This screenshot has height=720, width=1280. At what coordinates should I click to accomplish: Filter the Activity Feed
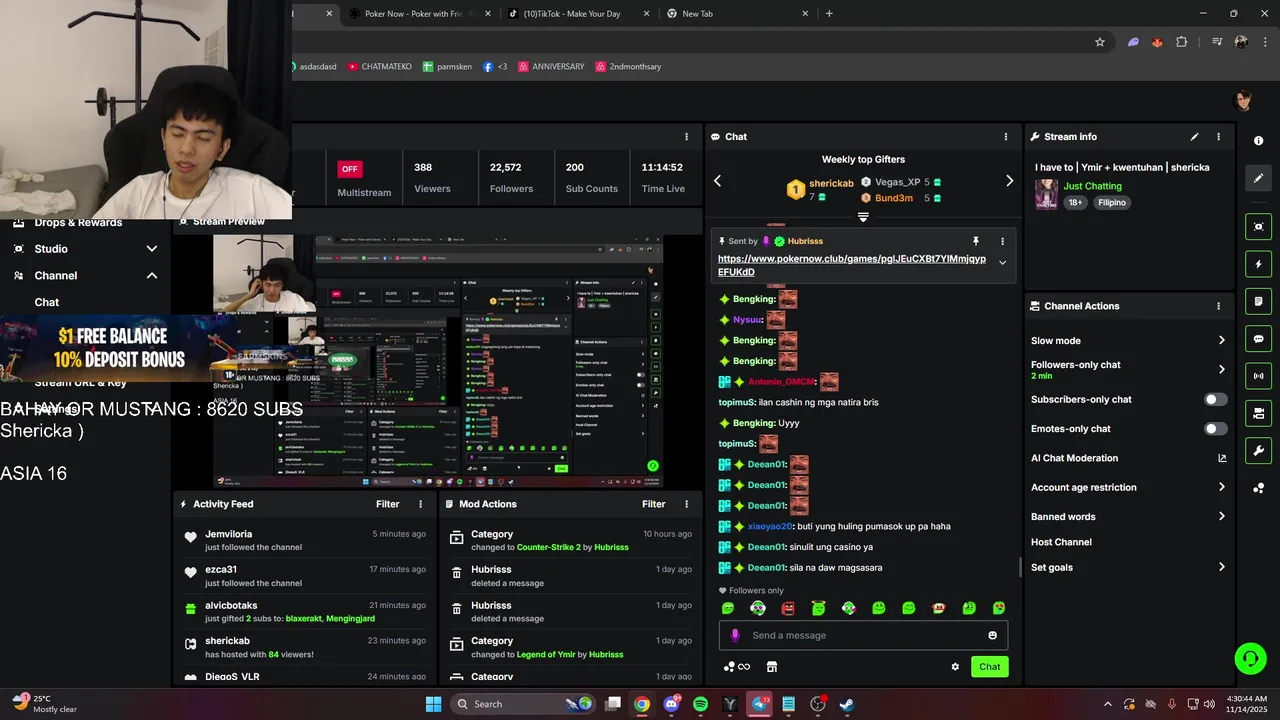click(387, 504)
